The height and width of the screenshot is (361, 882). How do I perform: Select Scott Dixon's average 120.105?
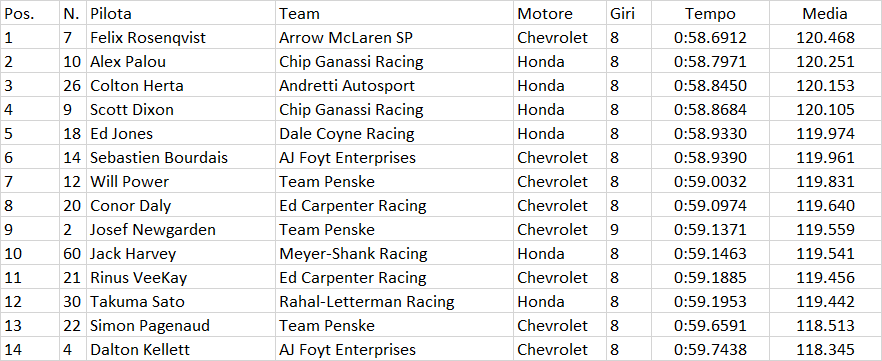(825, 109)
